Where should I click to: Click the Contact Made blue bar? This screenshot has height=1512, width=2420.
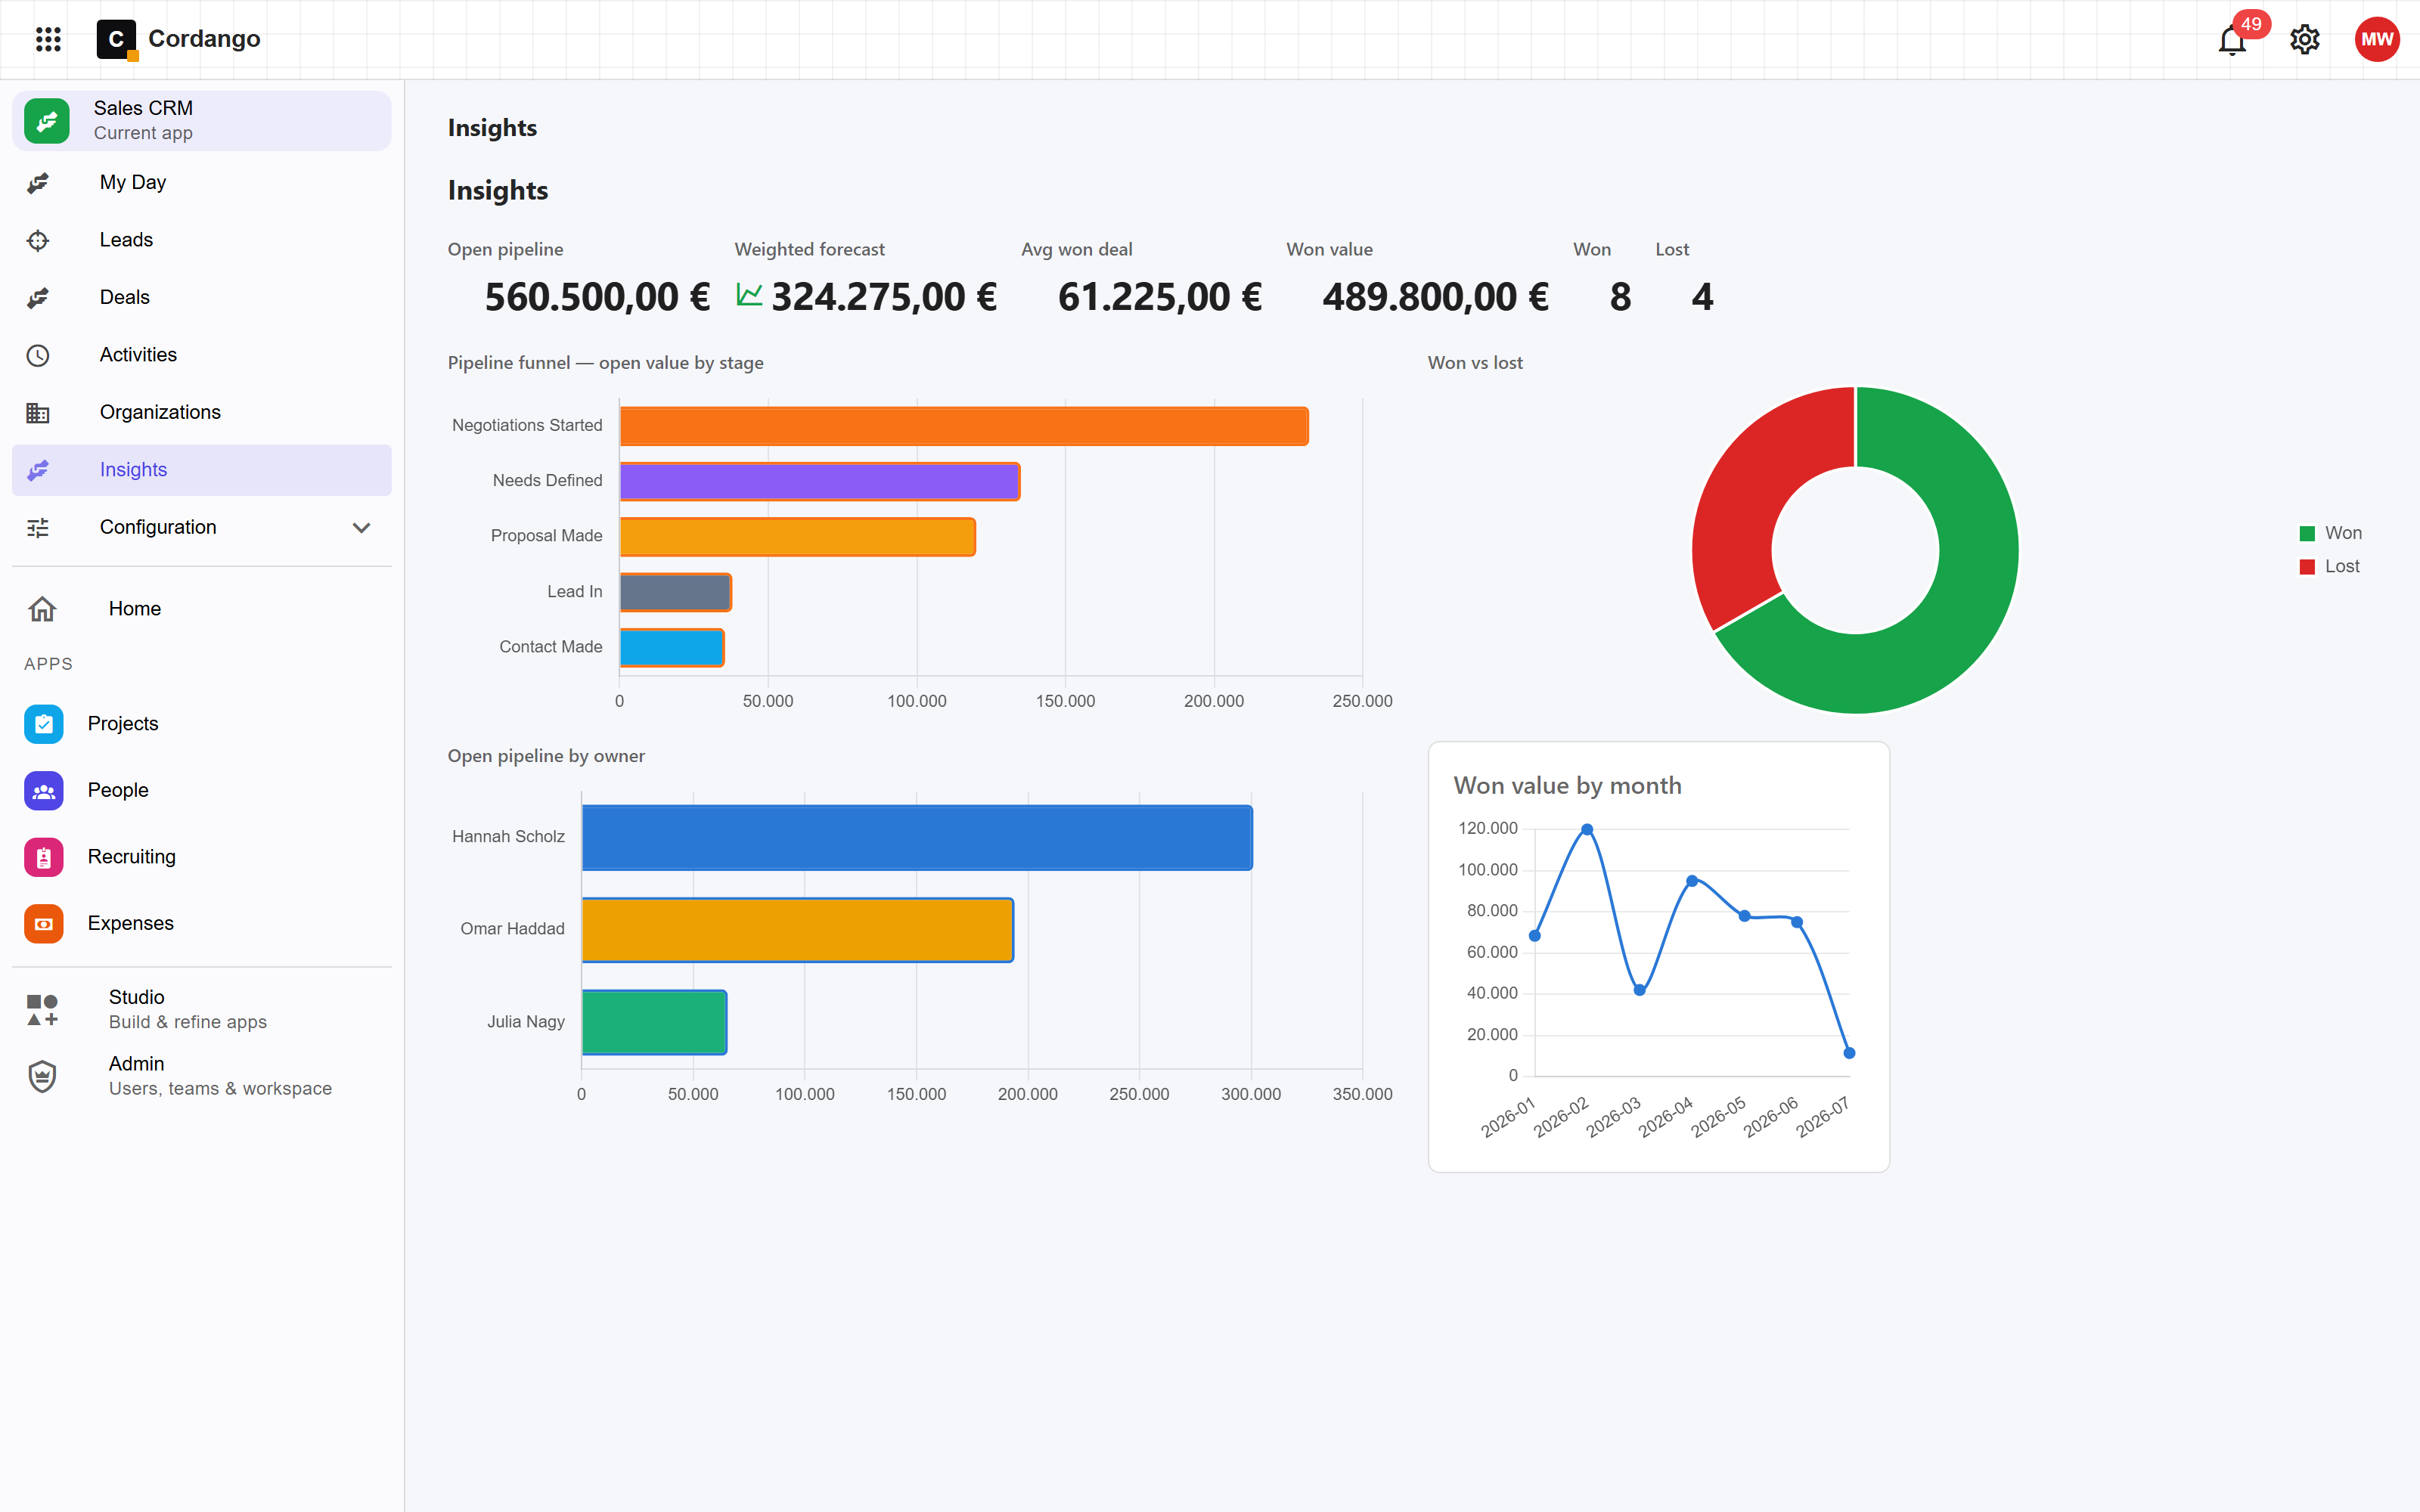(x=672, y=648)
